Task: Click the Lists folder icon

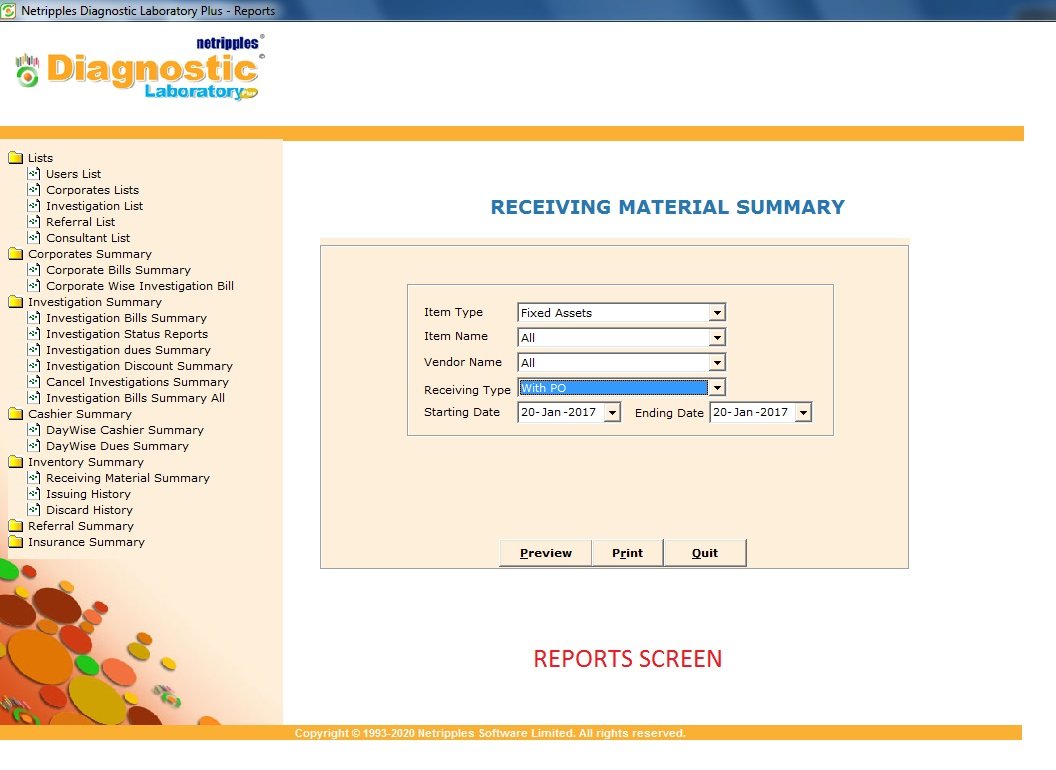Action: pos(15,158)
